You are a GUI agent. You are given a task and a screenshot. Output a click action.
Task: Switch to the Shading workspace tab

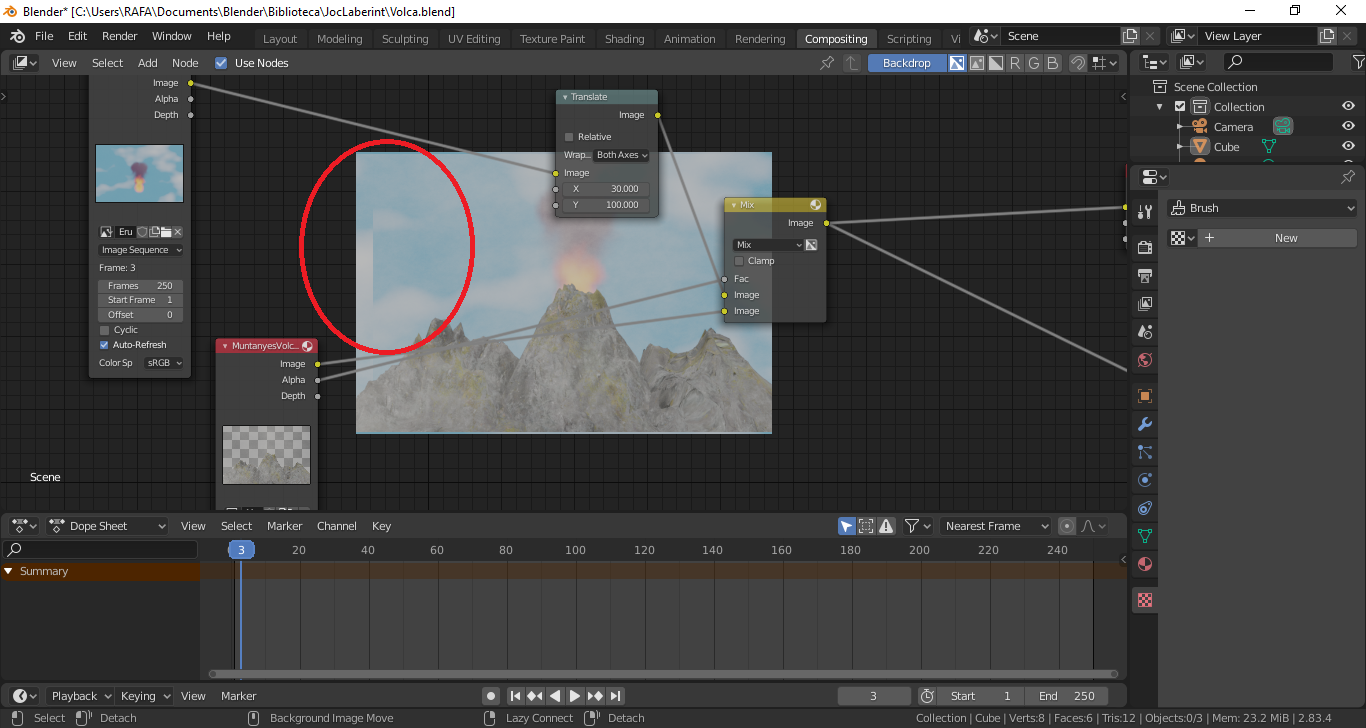624,39
